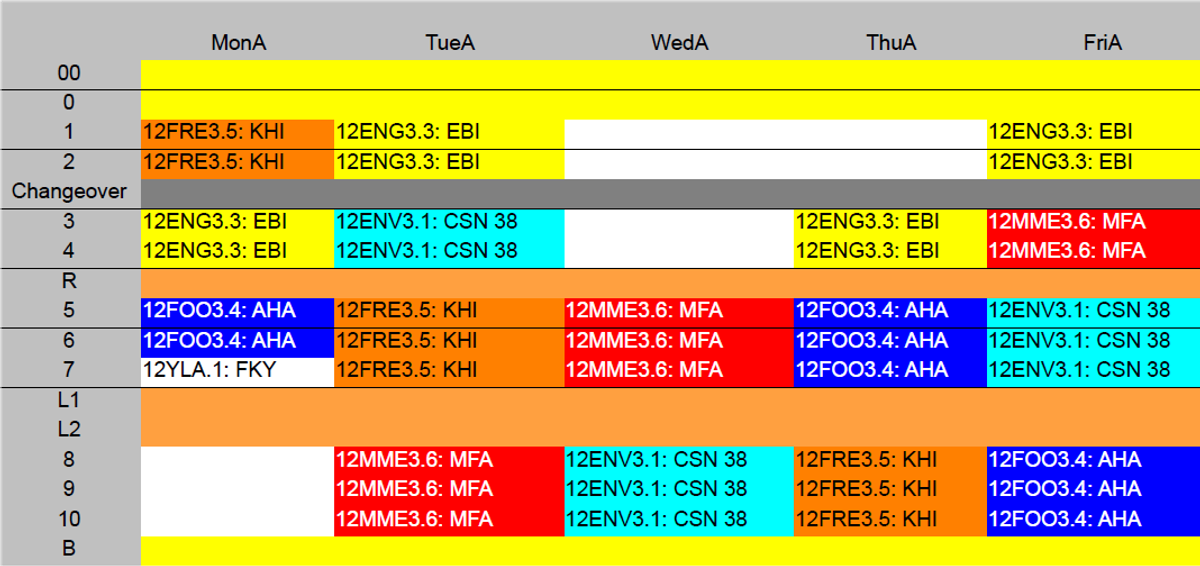
Task: Click the MonA column header
Action: click(x=237, y=43)
